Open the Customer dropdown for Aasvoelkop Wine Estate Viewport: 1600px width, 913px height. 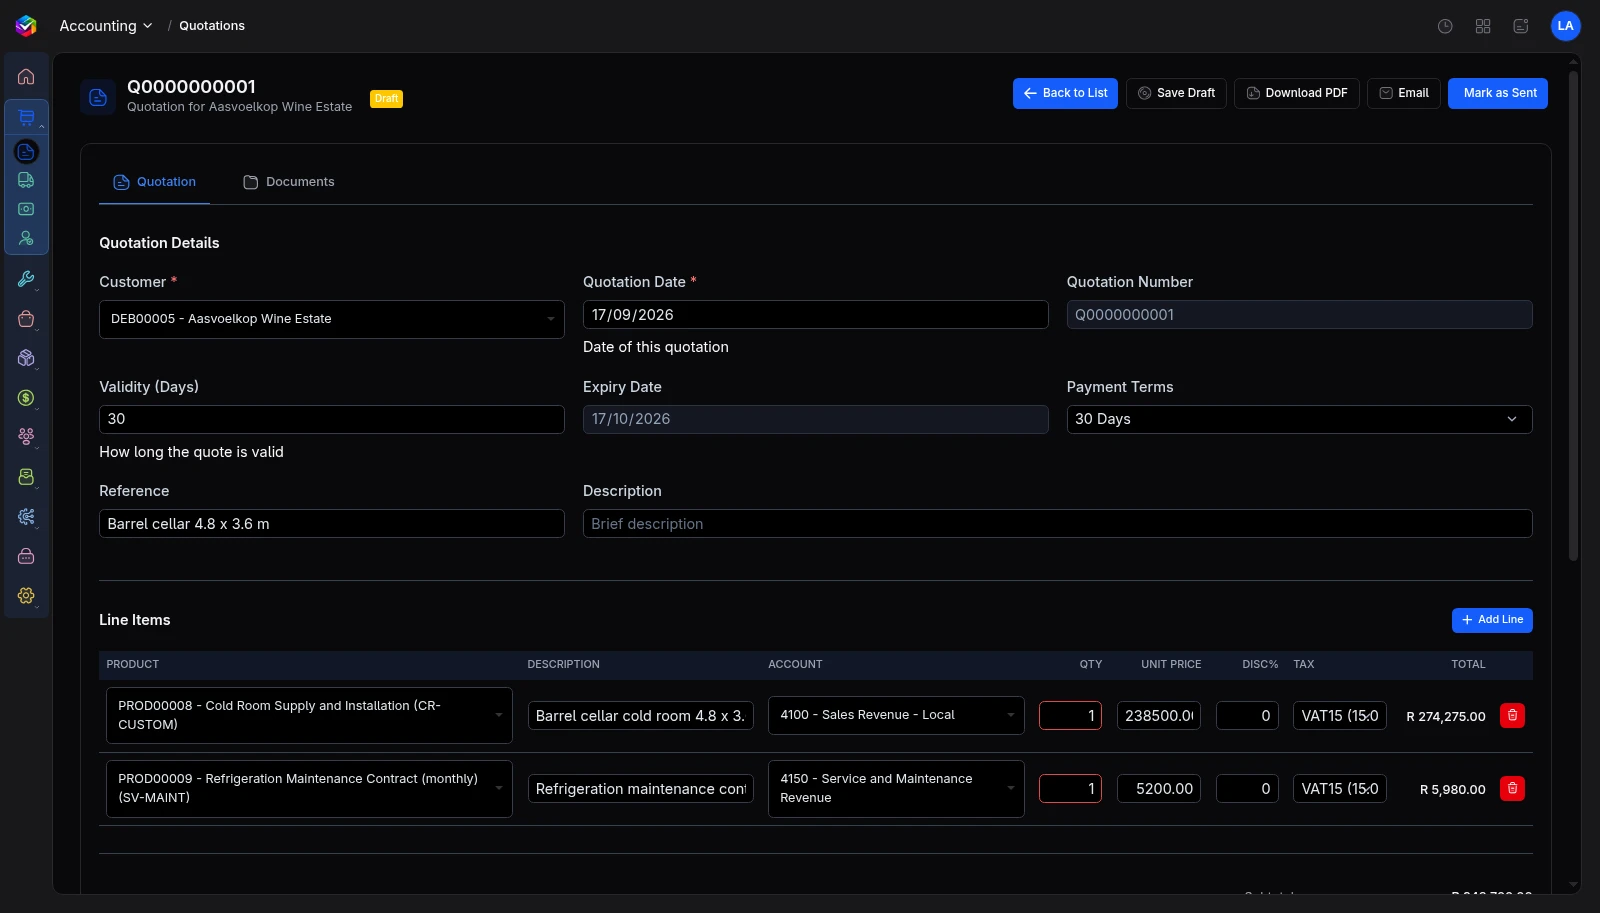pyautogui.click(x=332, y=319)
